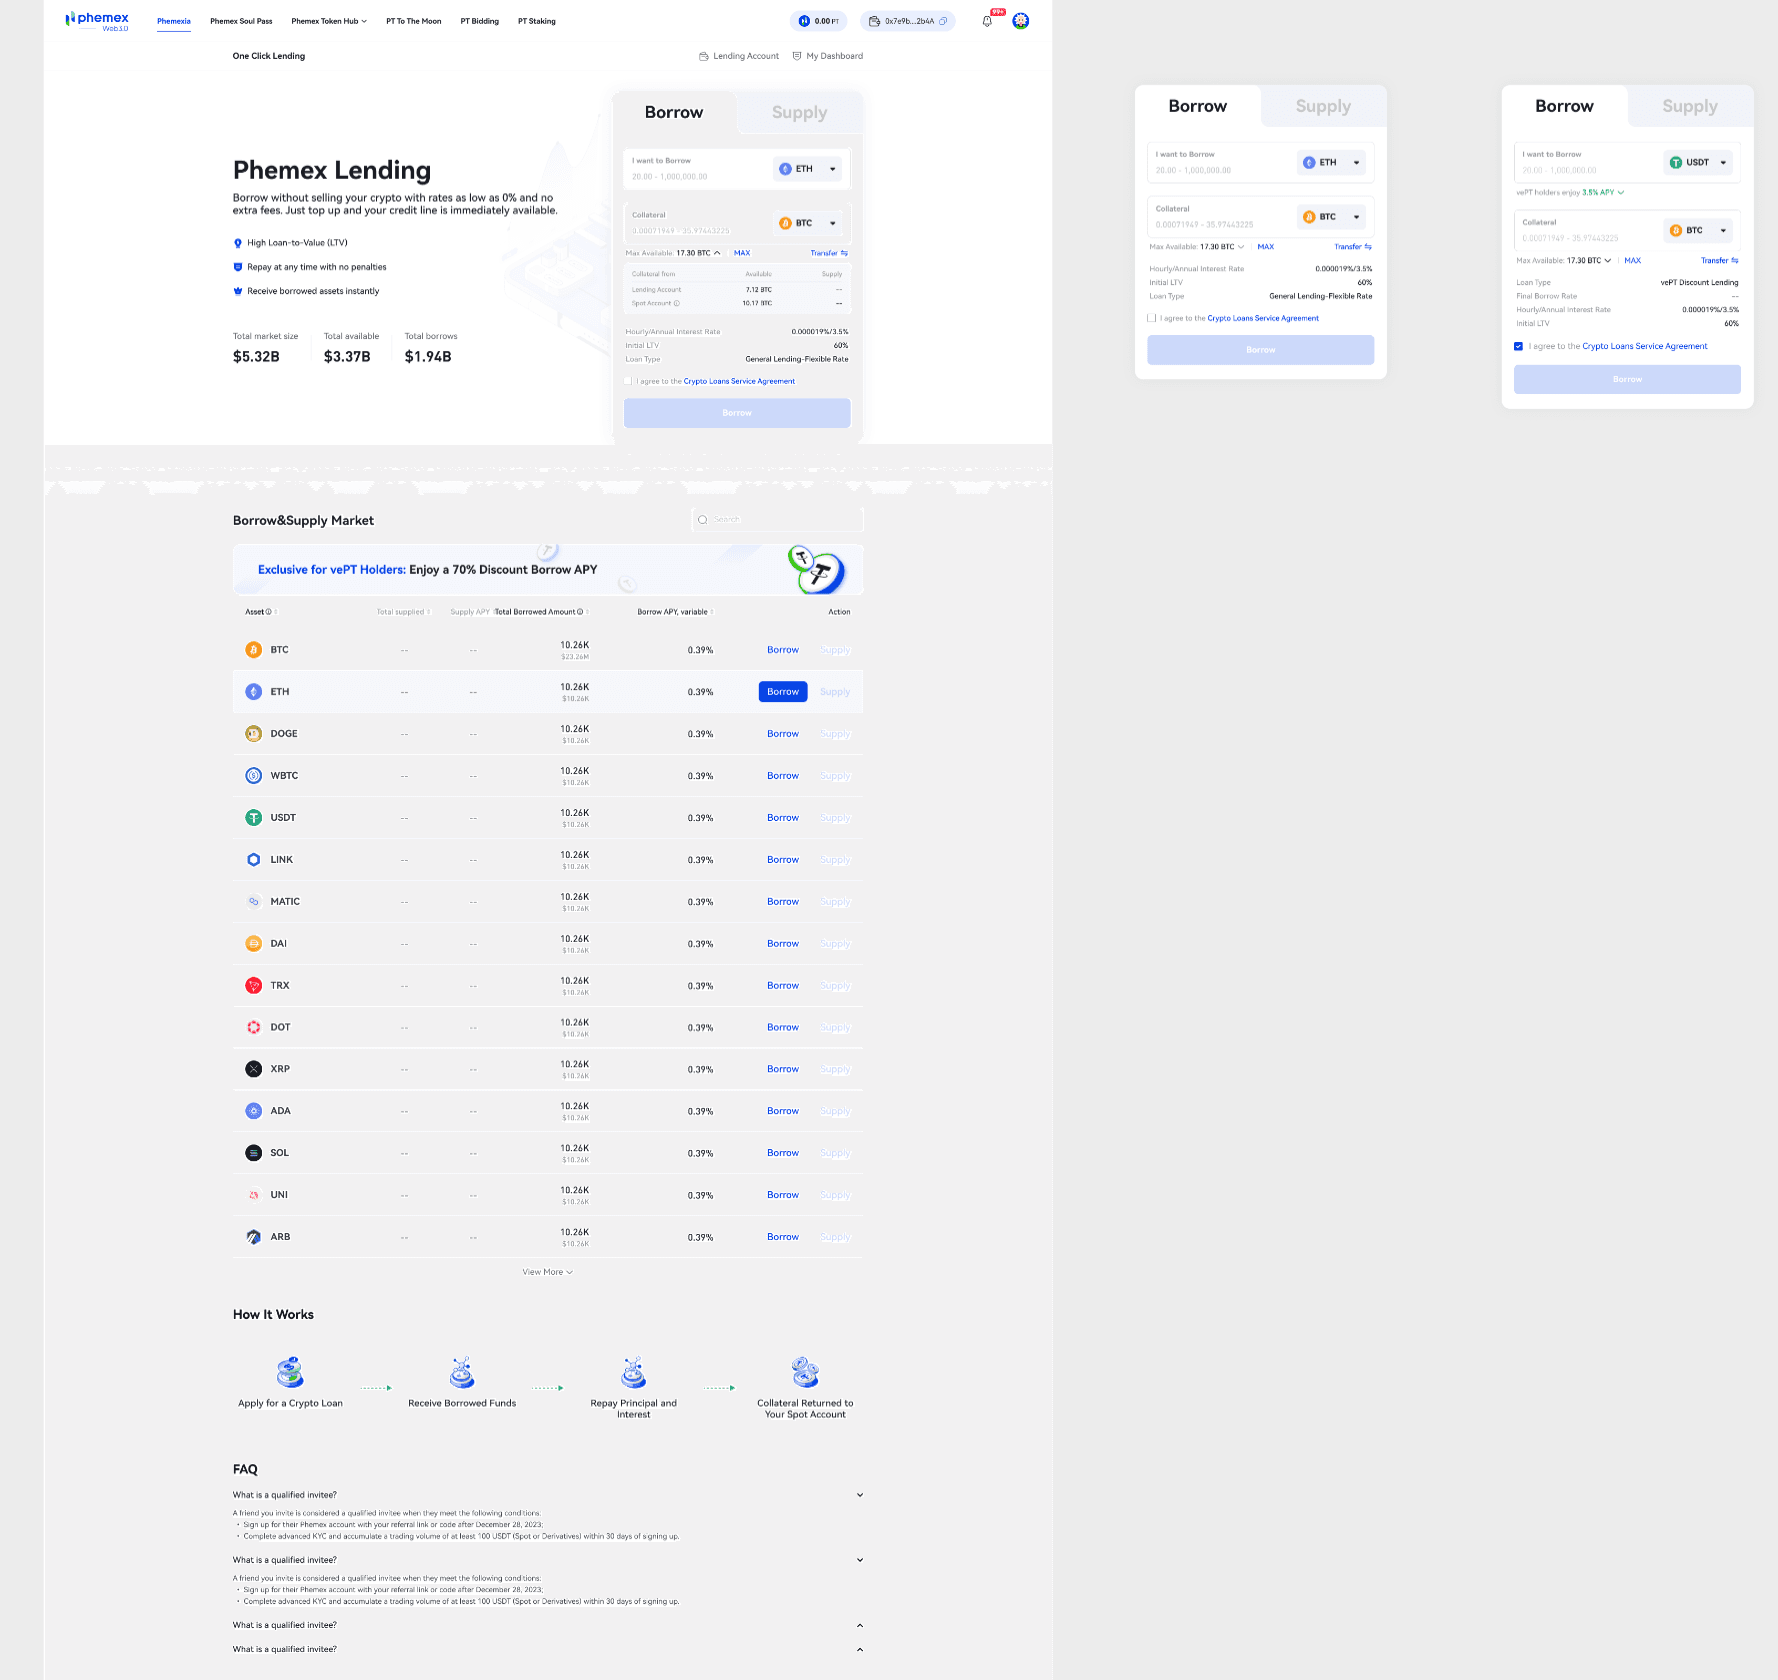The image size is (1778, 1680).
Task: Open the notifications bell
Action: click(x=987, y=21)
